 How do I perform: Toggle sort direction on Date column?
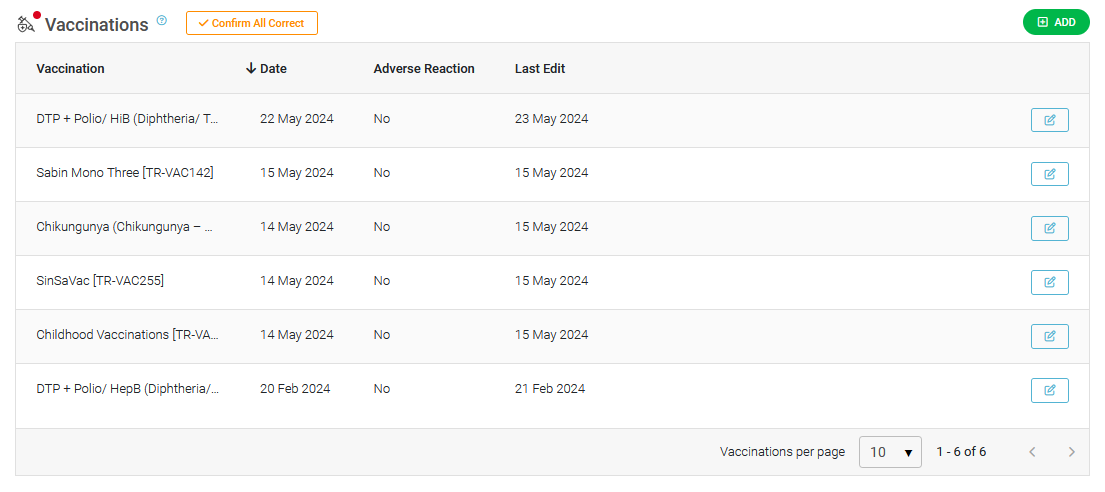click(x=266, y=68)
